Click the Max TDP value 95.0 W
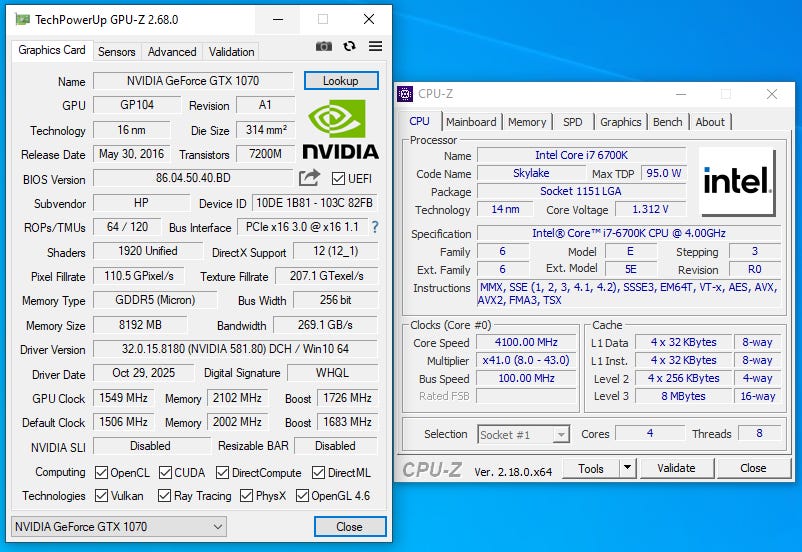 point(663,173)
